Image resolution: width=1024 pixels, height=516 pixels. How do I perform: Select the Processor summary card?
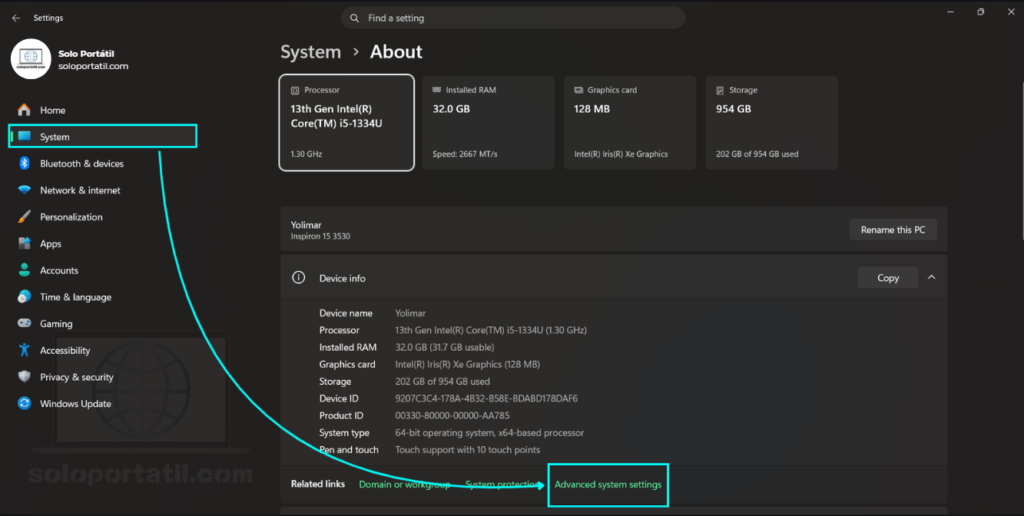(347, 123)
